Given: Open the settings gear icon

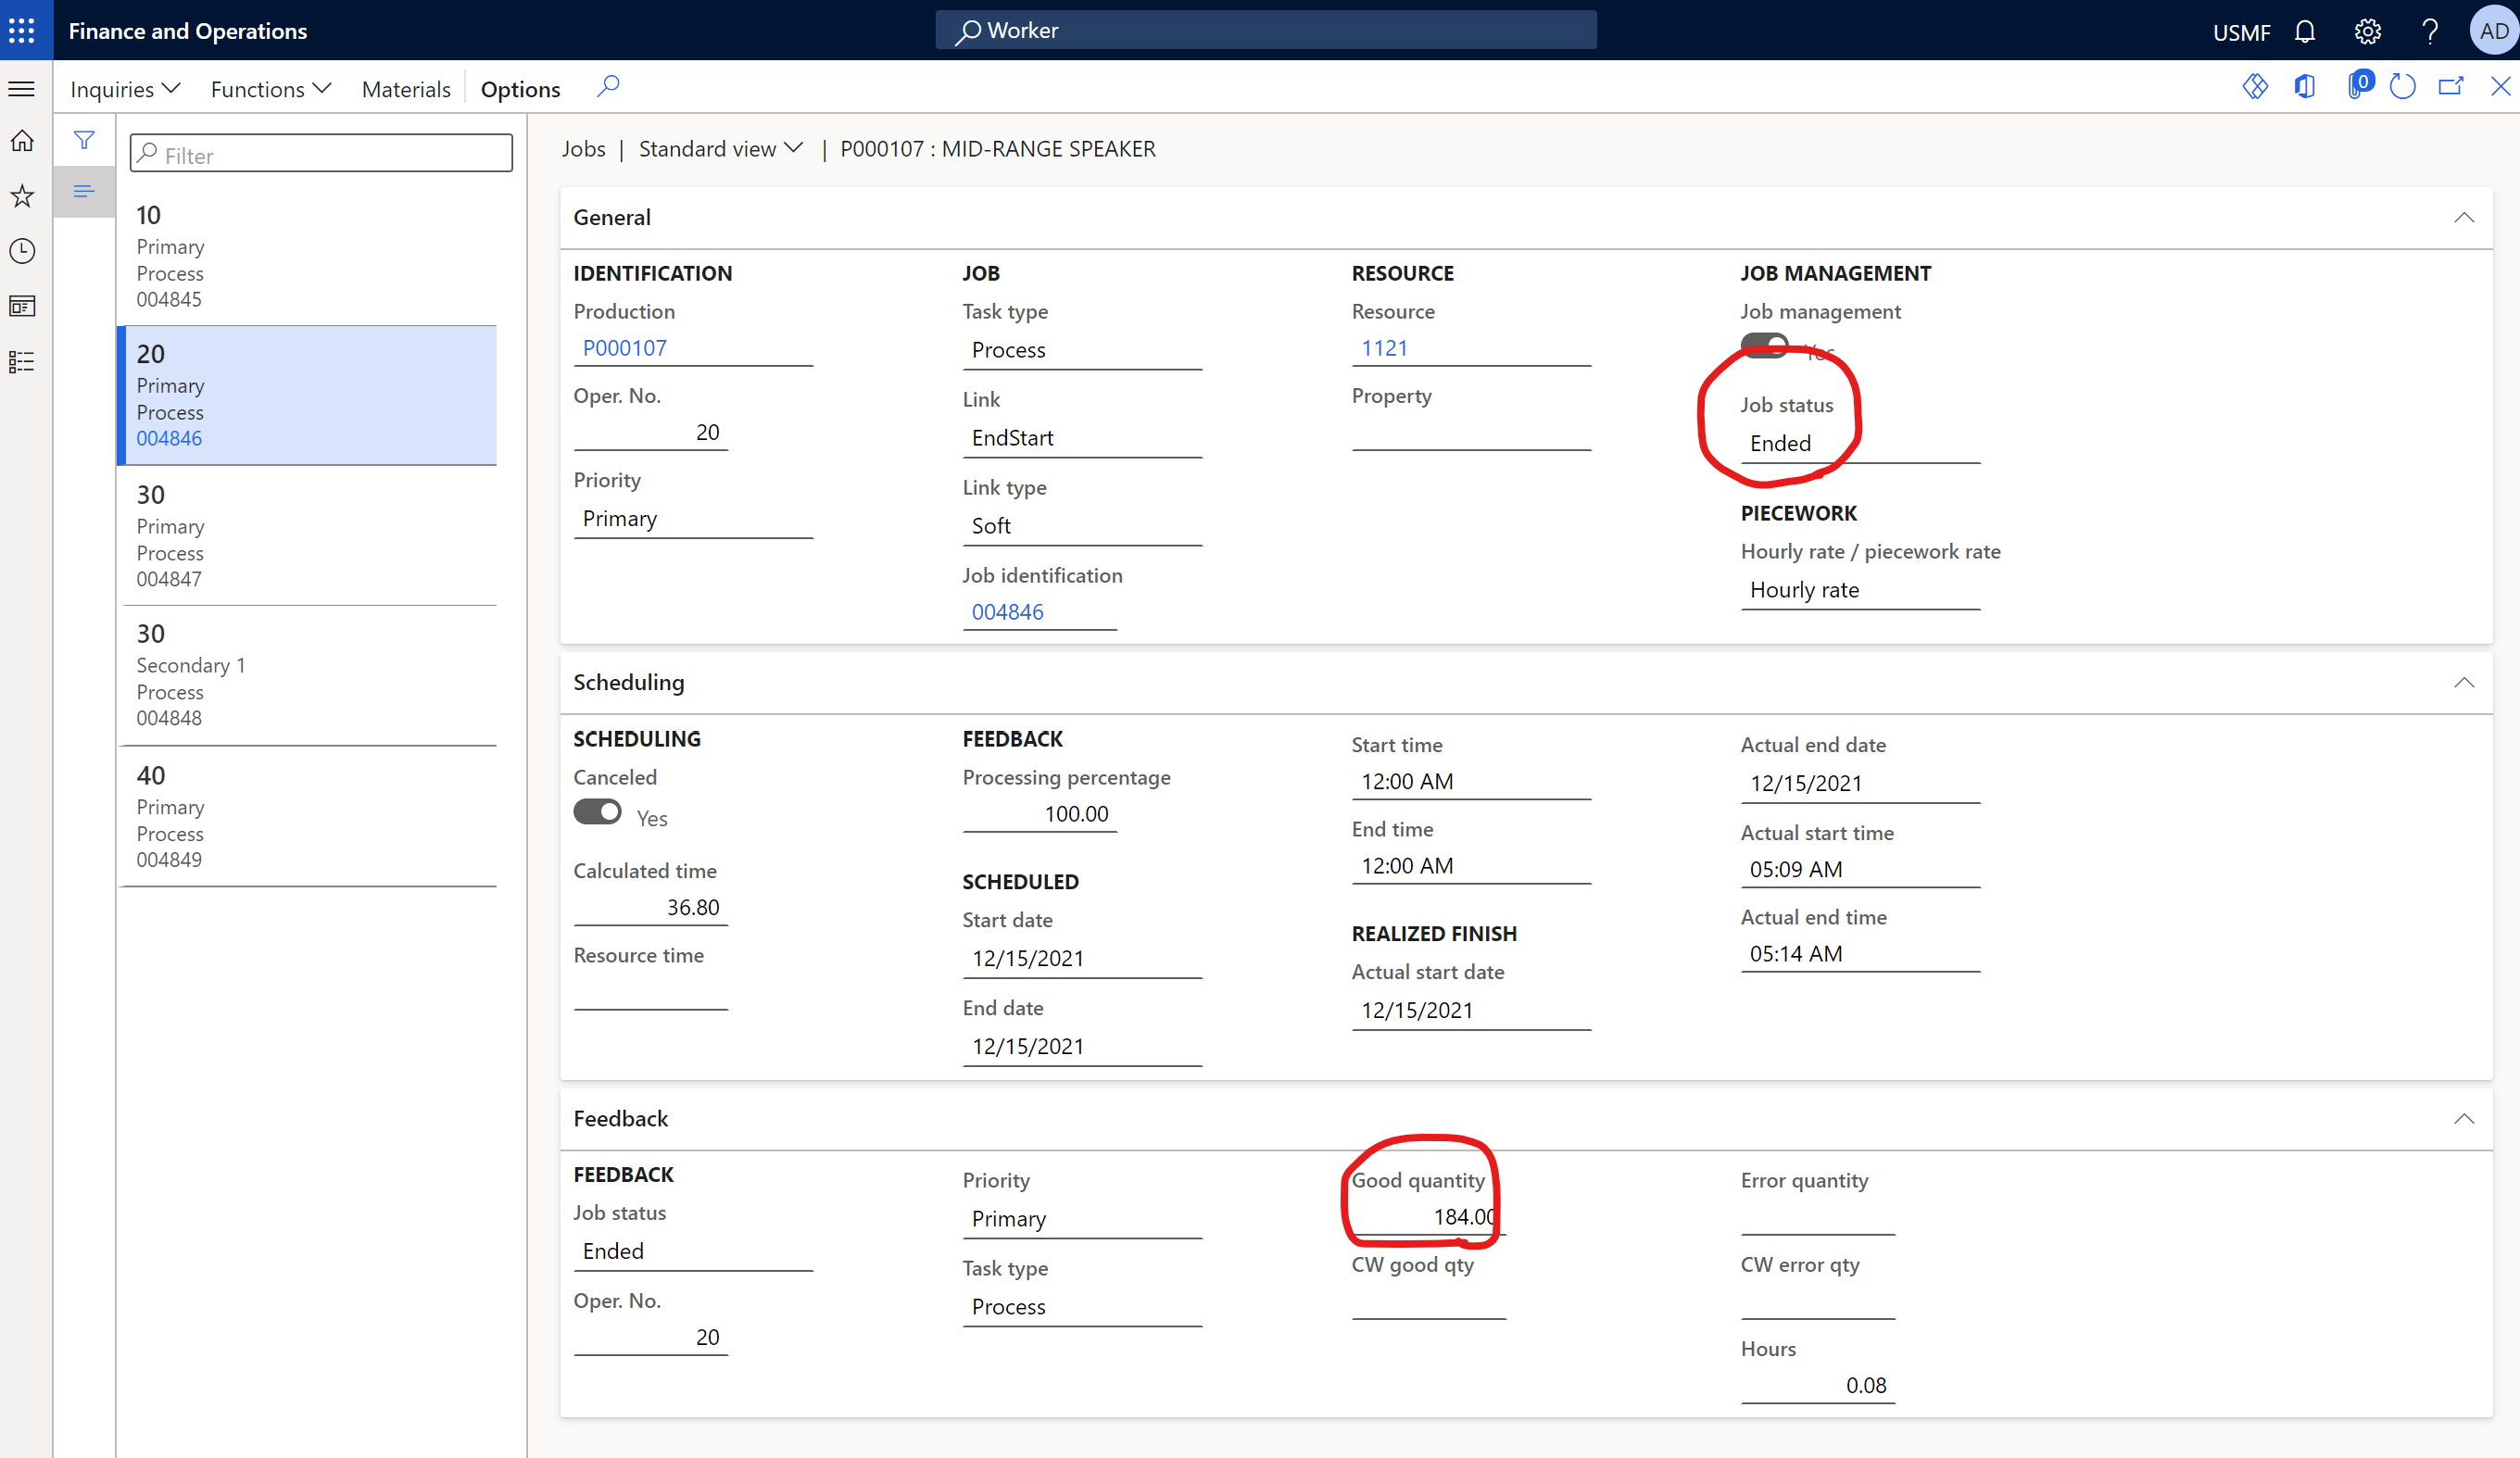Looking at the screenshot, I should (x=2366, y=31).
